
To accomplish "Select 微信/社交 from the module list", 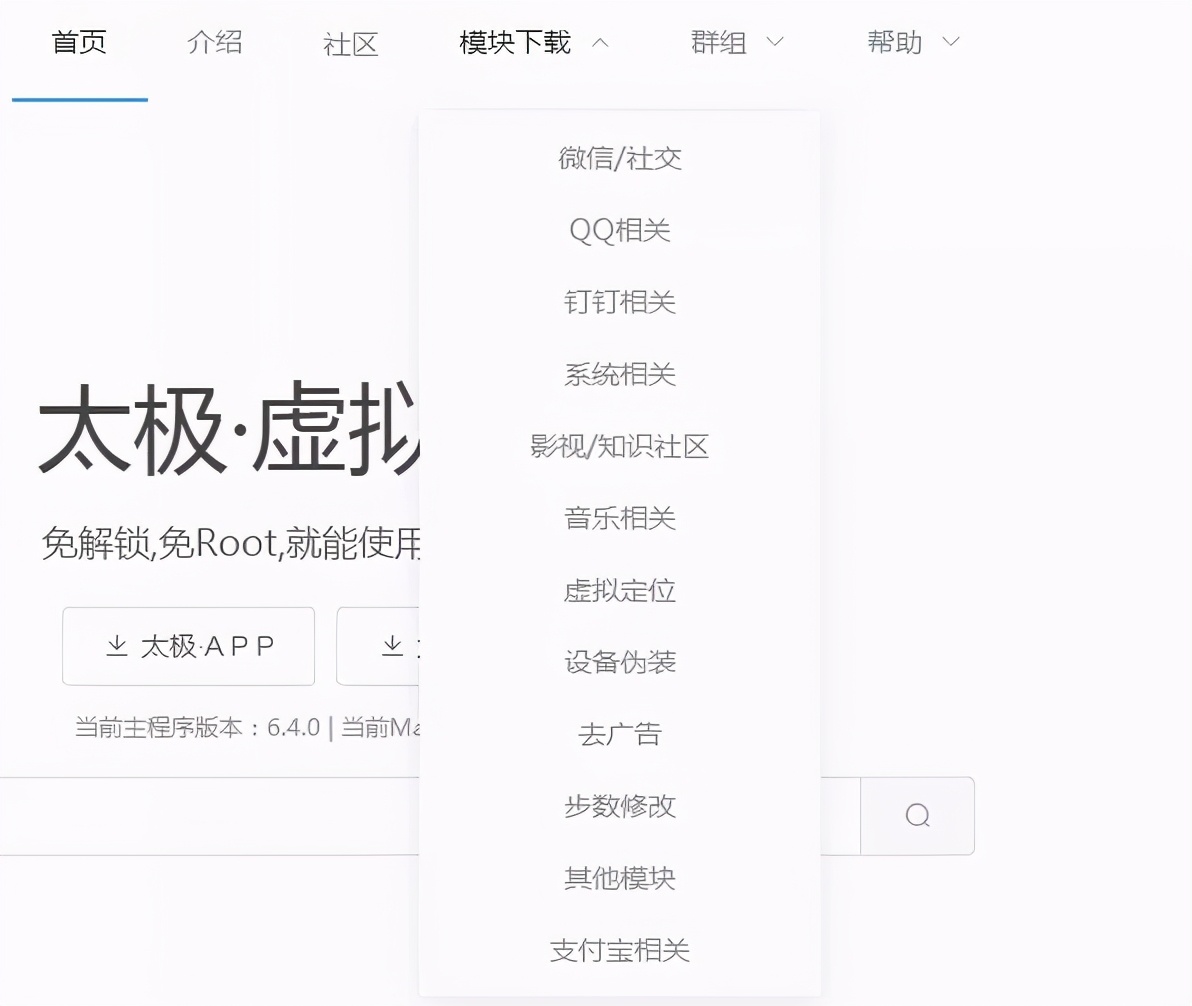I will coord(620,158).
